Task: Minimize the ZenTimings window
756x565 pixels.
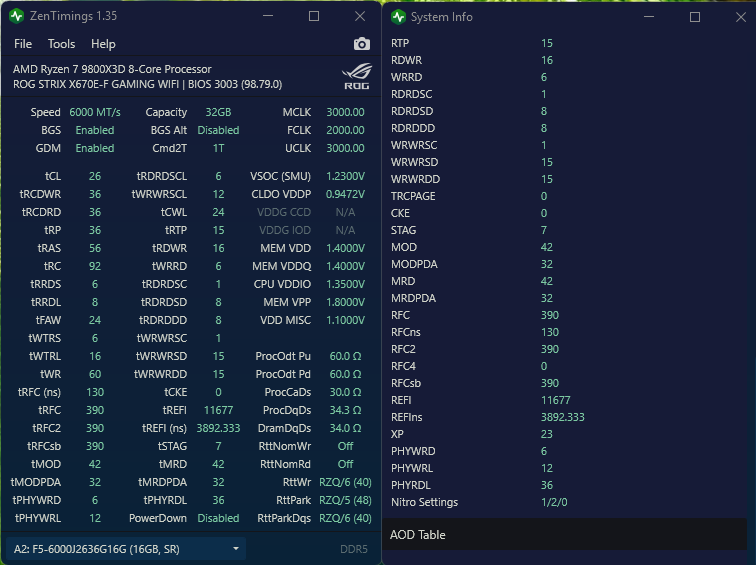Action: point(268,17)
